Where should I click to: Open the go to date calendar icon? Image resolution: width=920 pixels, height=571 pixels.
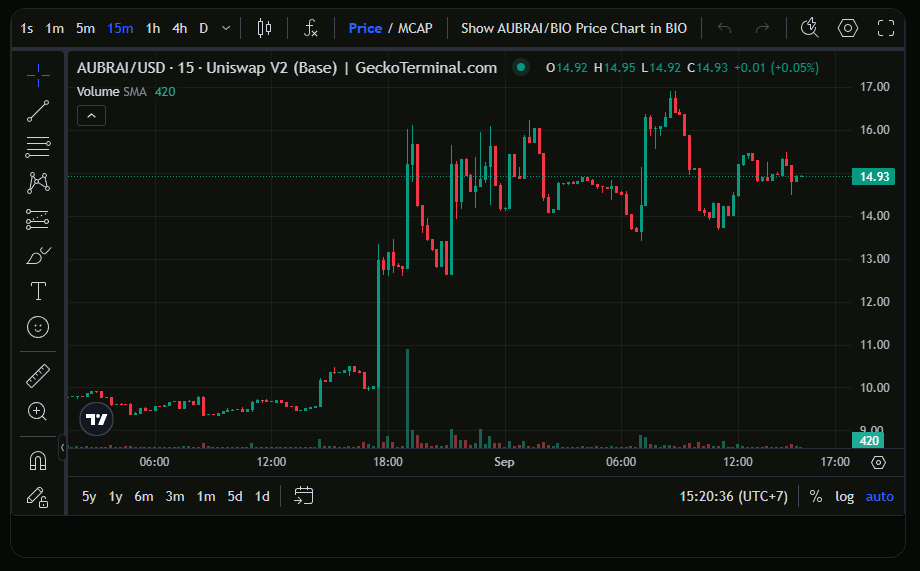click(x=303, y=496)
